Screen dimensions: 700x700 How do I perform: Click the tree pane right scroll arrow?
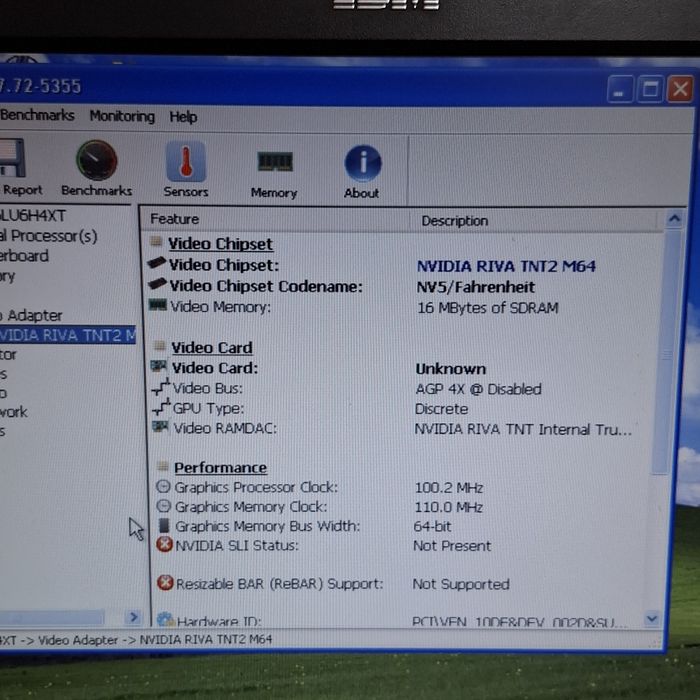pyautogui.click(x=133, y=617)
